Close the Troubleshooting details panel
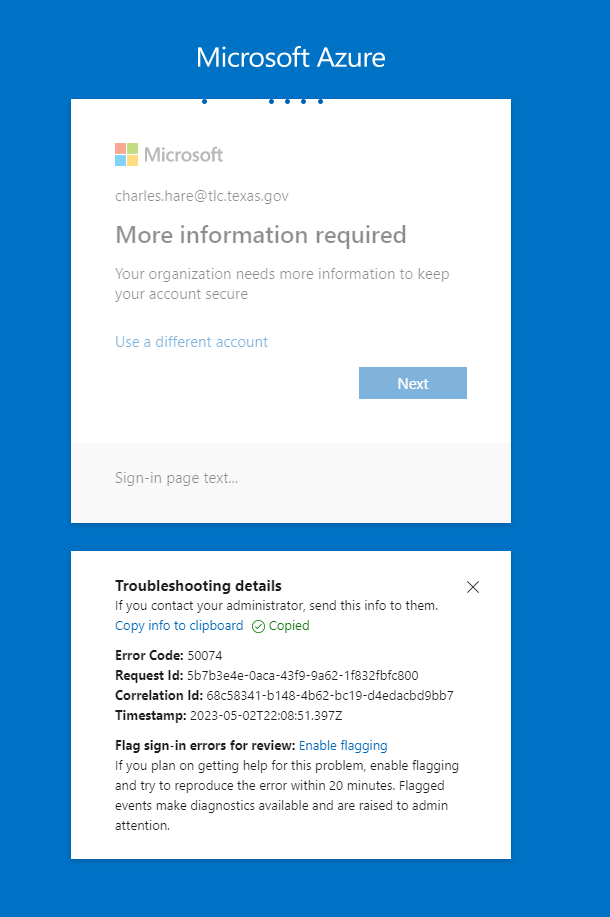The image size is (610, 917). tap(473, 587)
